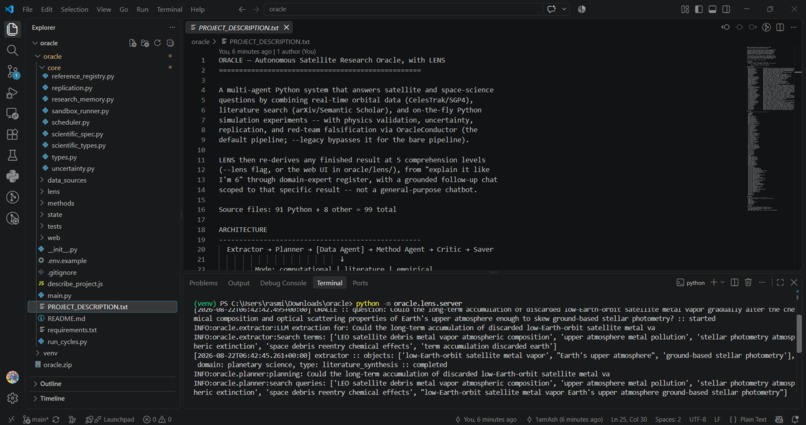The image size is (806, 425).
Task: Click the terminal panel vertical scrollbar
Action: click(799, 334)
